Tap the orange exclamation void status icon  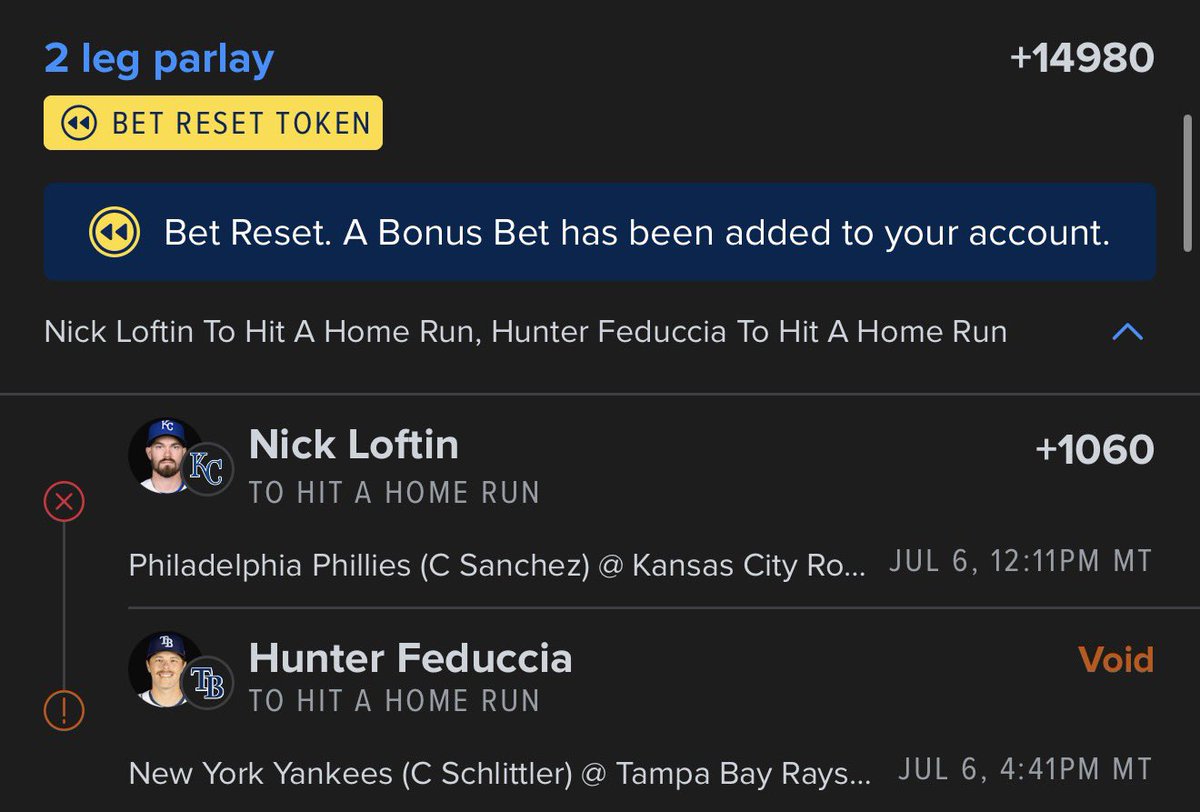[64, 711]
